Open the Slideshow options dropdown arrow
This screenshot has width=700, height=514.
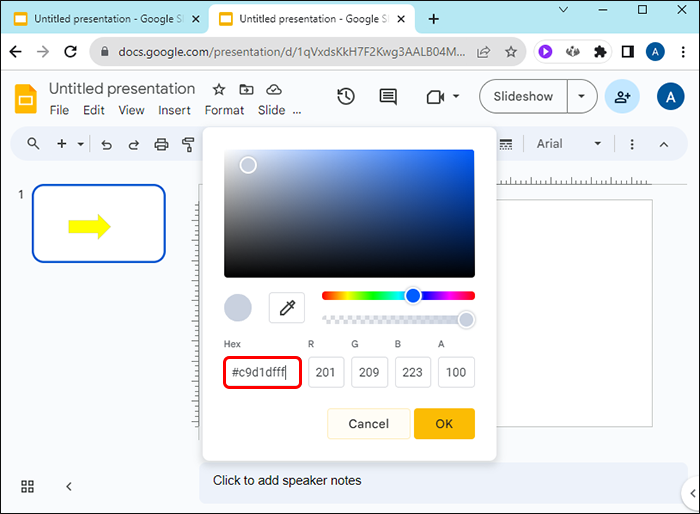pyautogui.click(x=581, y=96)
